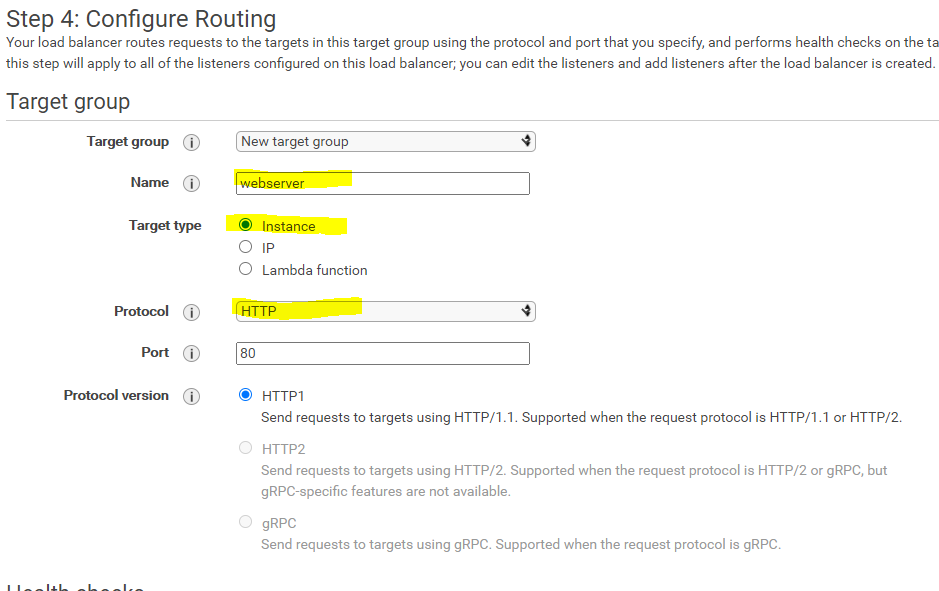Click info icon beside Name label
This screenshot has width=939, height=591.
tap(191, 183)
